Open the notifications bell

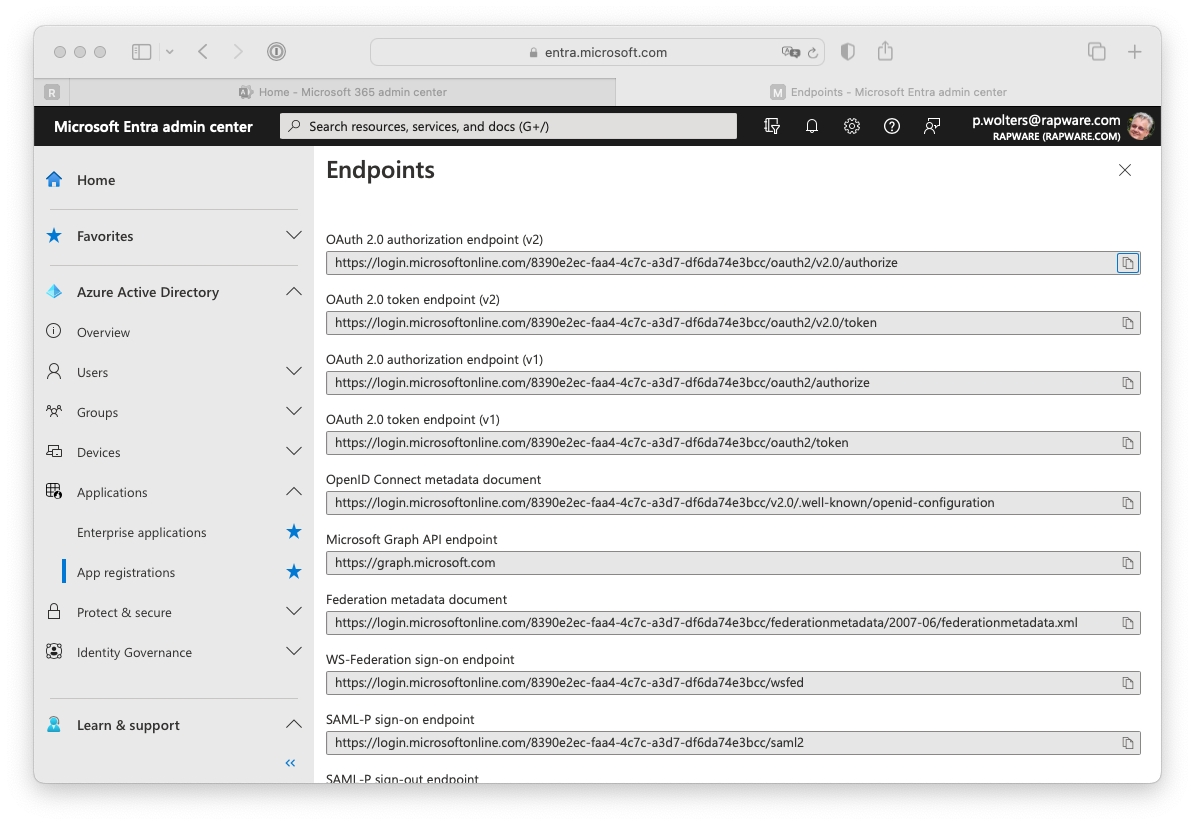(x=812, y=126)
